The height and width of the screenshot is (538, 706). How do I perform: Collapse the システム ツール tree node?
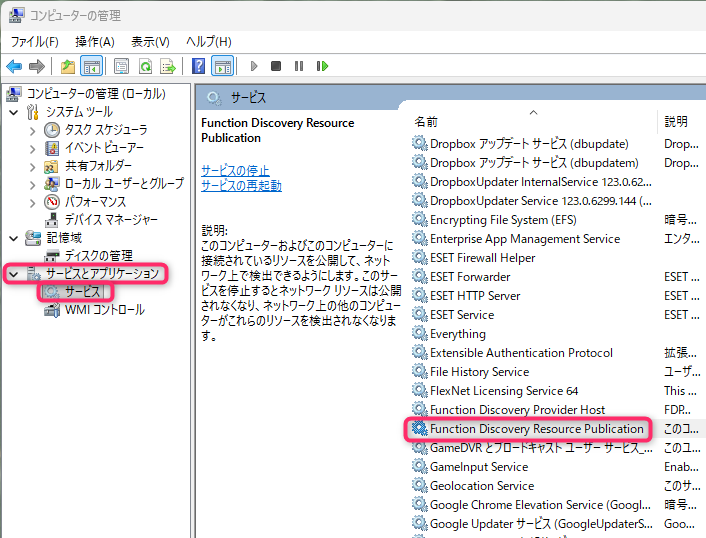pos(13,112)
